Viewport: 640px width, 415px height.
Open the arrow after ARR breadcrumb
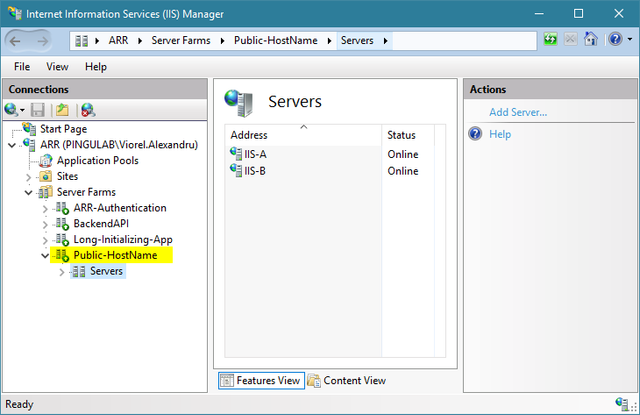[x=140, y=41]
